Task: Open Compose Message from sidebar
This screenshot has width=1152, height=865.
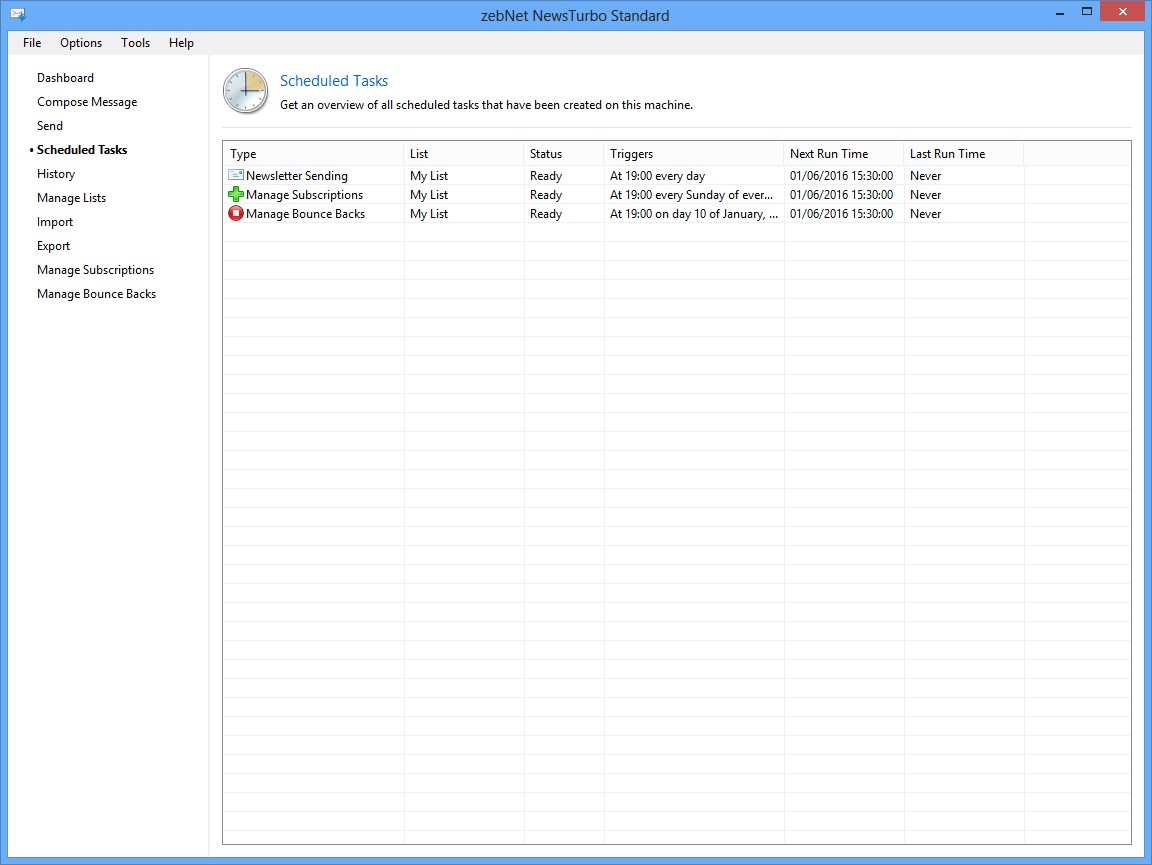Action: (x=87, y=102)
